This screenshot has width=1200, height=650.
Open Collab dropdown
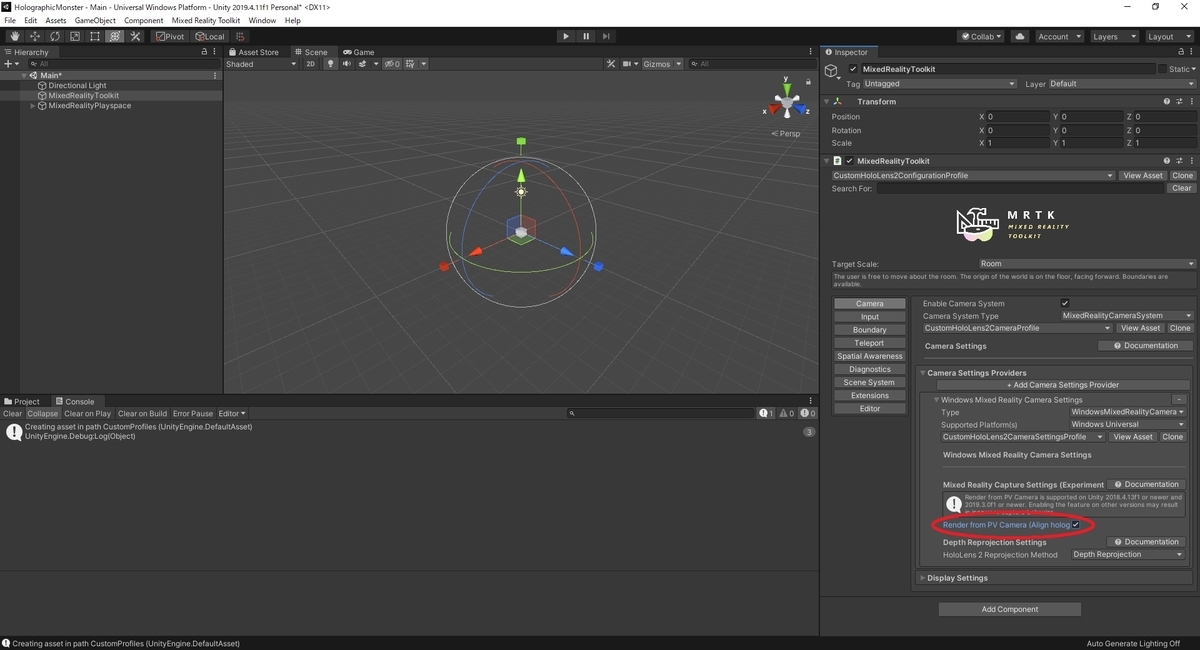coord(981,36)
